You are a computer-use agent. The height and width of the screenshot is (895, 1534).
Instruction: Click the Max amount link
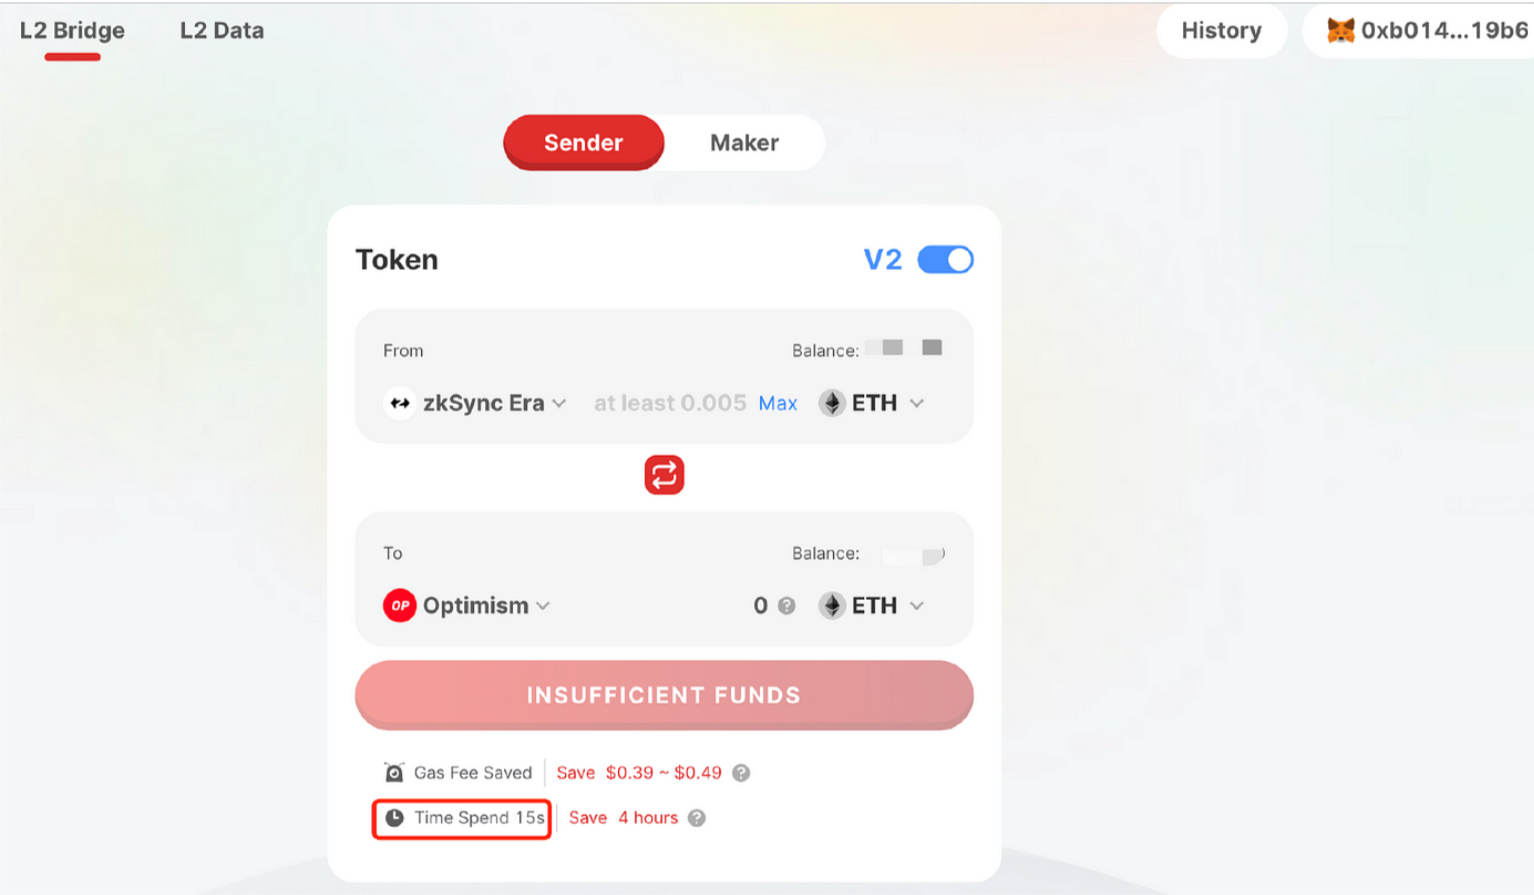click(x=778, y=404)
